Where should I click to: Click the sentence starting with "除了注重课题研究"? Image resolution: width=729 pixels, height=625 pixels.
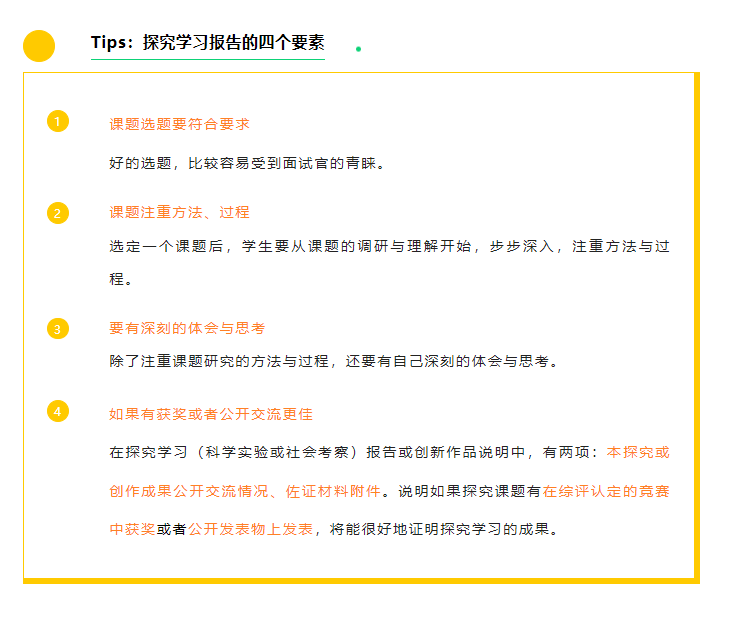coord(333,361)
